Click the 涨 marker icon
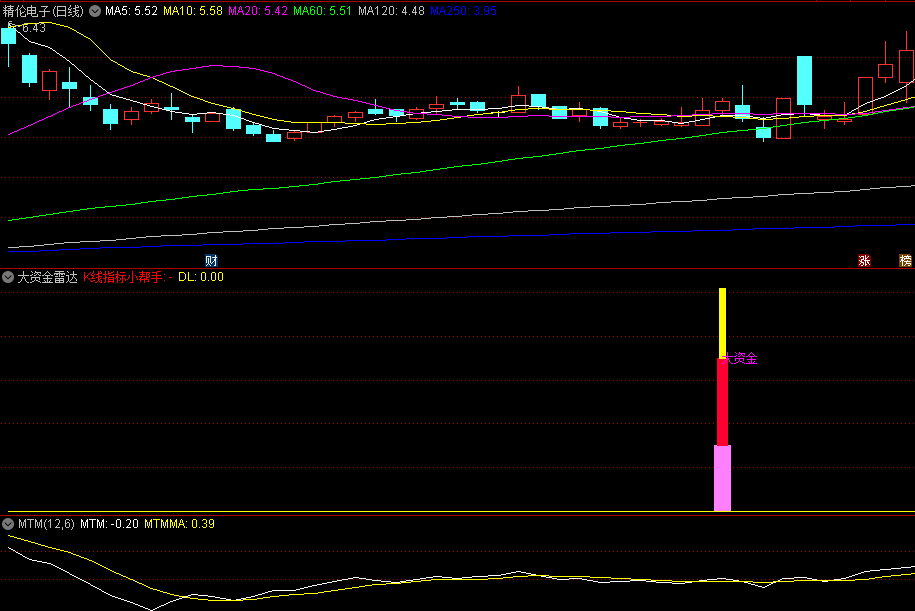Viewport: 915px width, 611px height. point(864,261)
